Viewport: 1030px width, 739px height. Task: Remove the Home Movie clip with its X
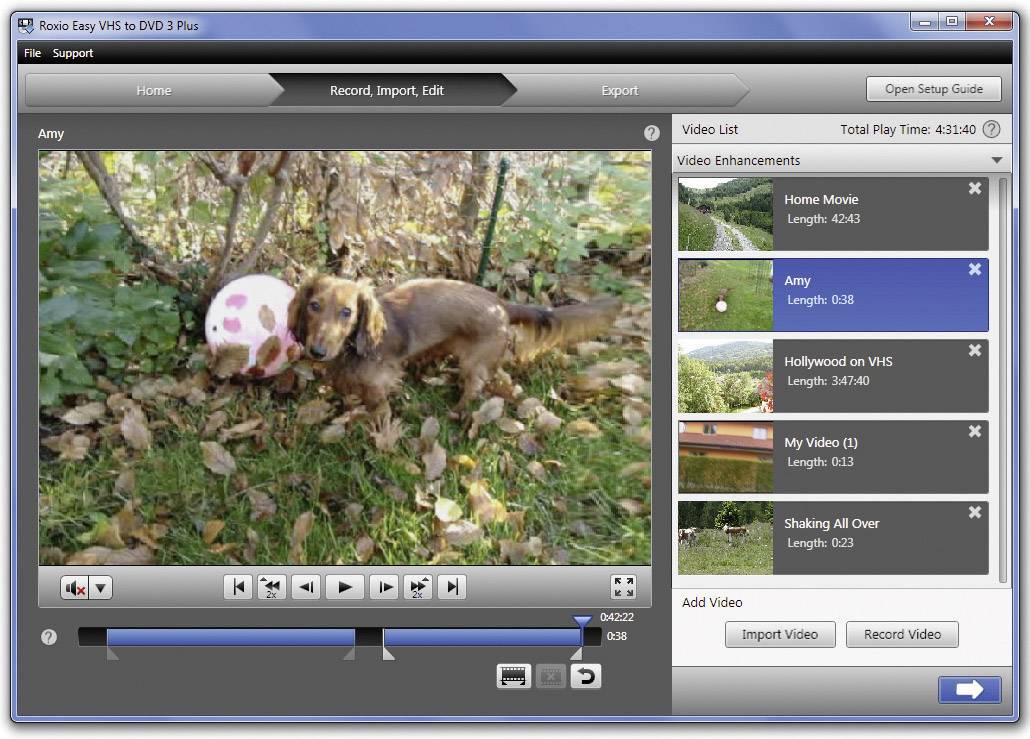click(974, 188)
